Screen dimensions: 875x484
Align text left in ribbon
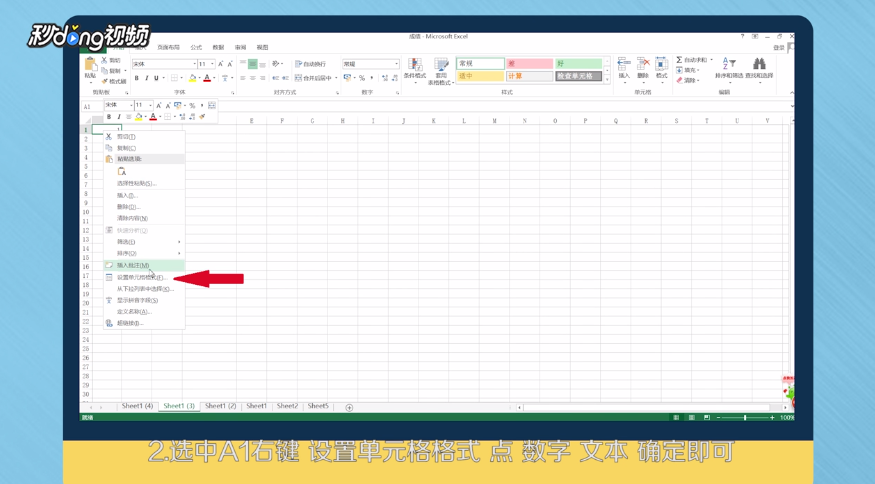tap(243, 78)
